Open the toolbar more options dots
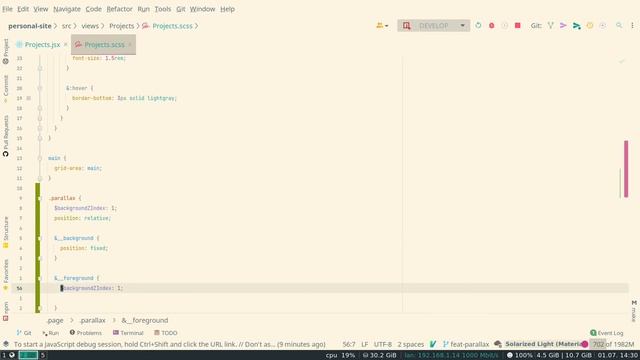Screen dimensions: 640x360 632,25
